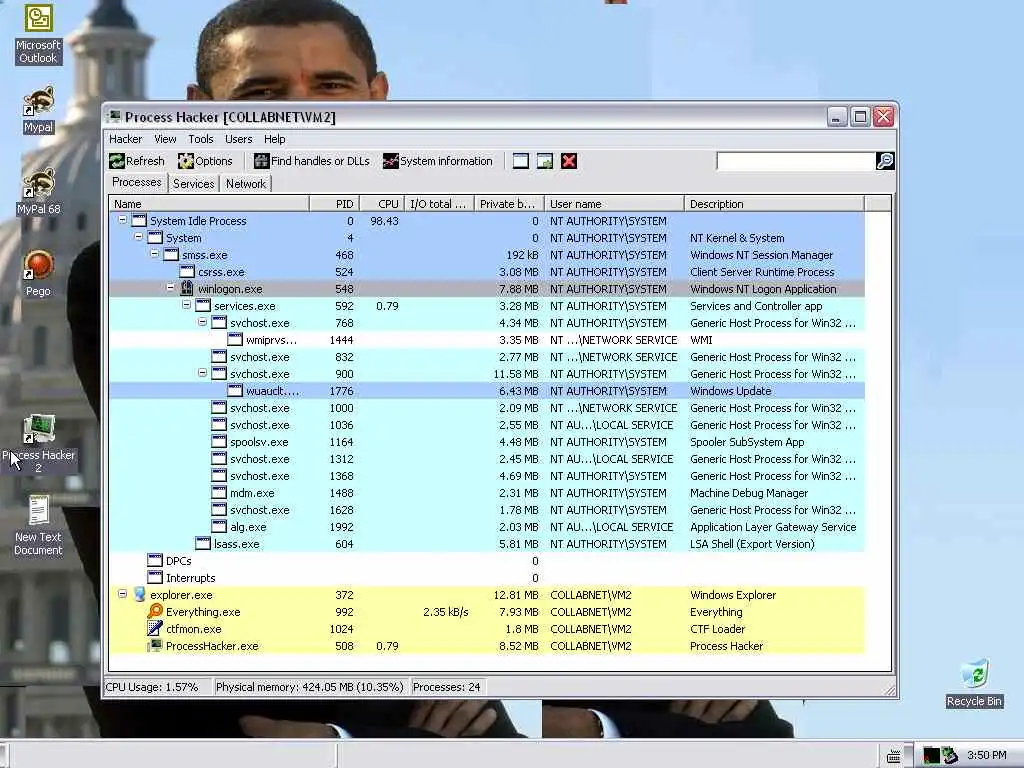This screenshot has height=768, width=1024.
Task: Sort by the Name column header
Action: 209,204
